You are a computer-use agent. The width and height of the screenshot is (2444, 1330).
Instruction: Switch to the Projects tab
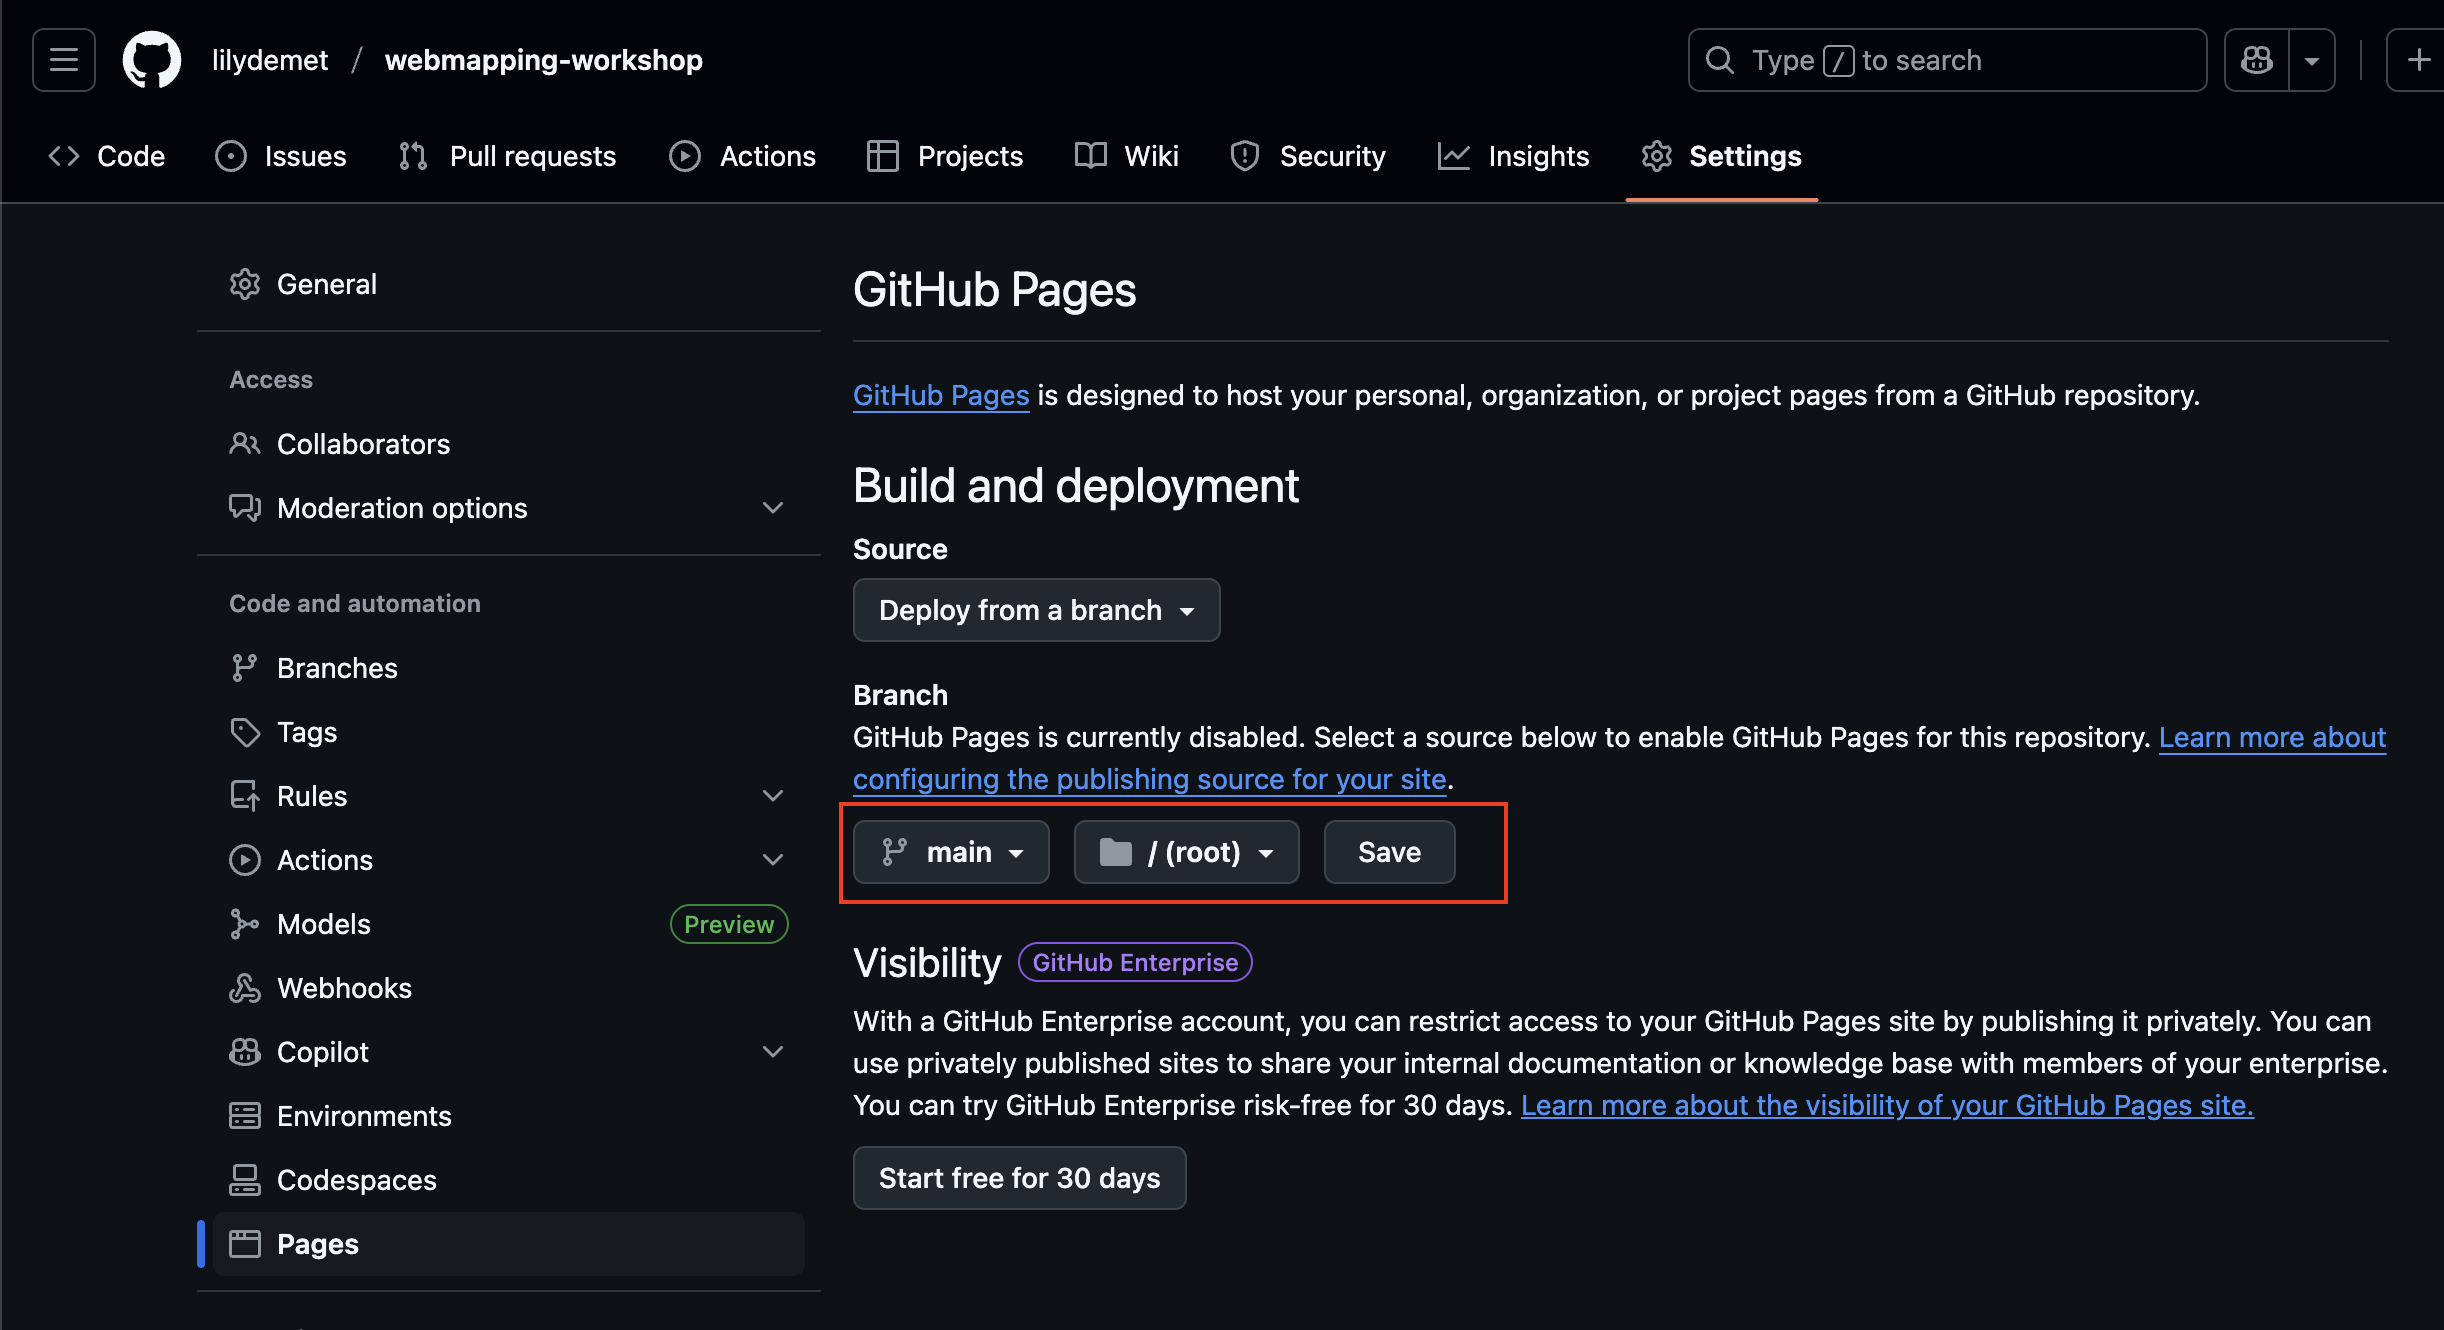(945, 156)
